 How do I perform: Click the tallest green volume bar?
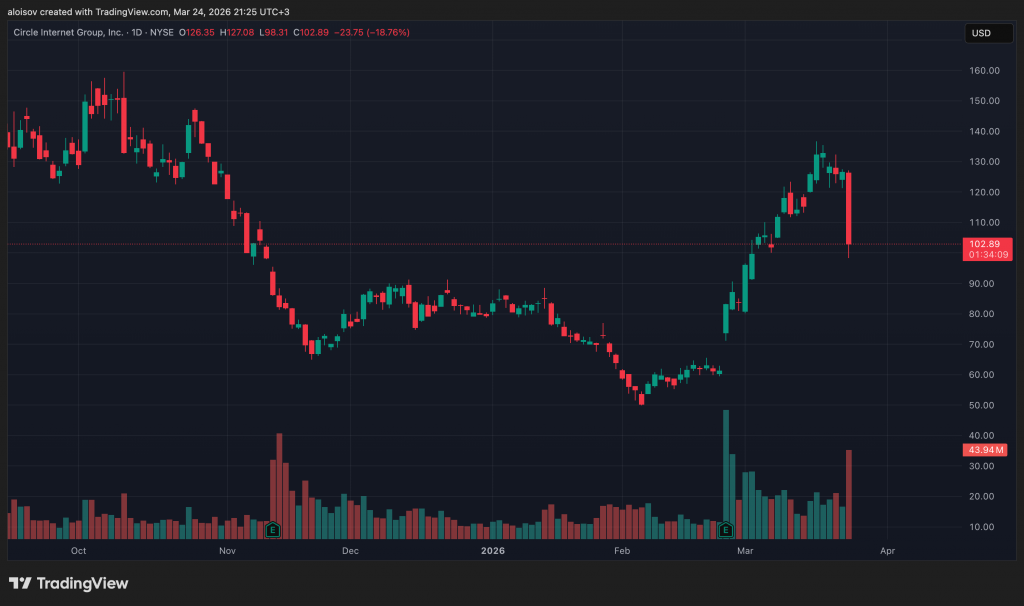[726, 470]
